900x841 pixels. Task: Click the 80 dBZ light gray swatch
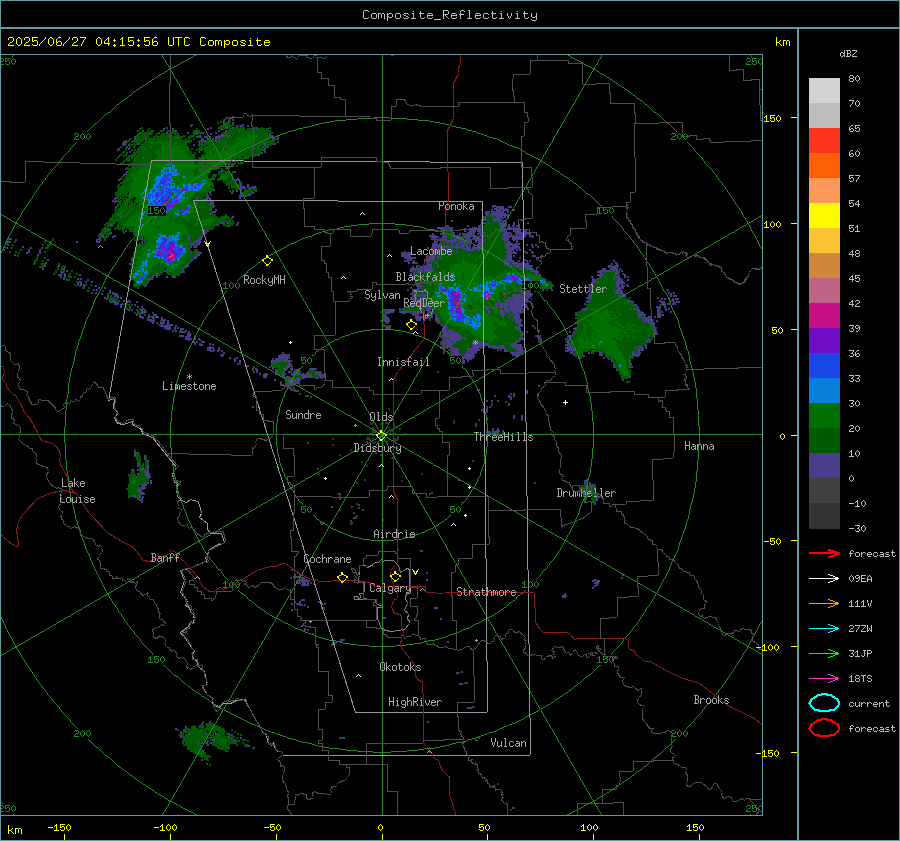coord(824,90)
